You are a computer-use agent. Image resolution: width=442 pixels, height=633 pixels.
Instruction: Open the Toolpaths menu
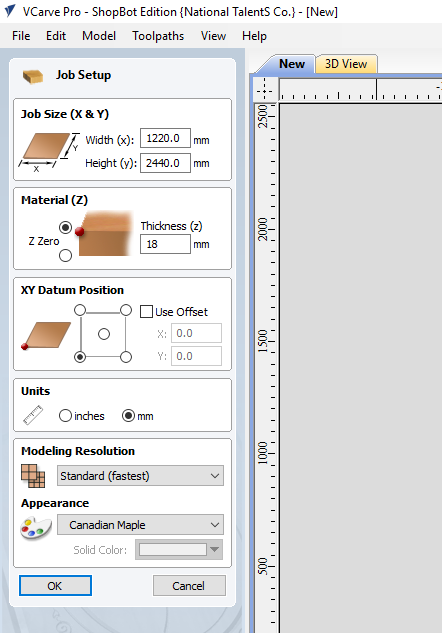pyautogui.click(x=158, y=36)
